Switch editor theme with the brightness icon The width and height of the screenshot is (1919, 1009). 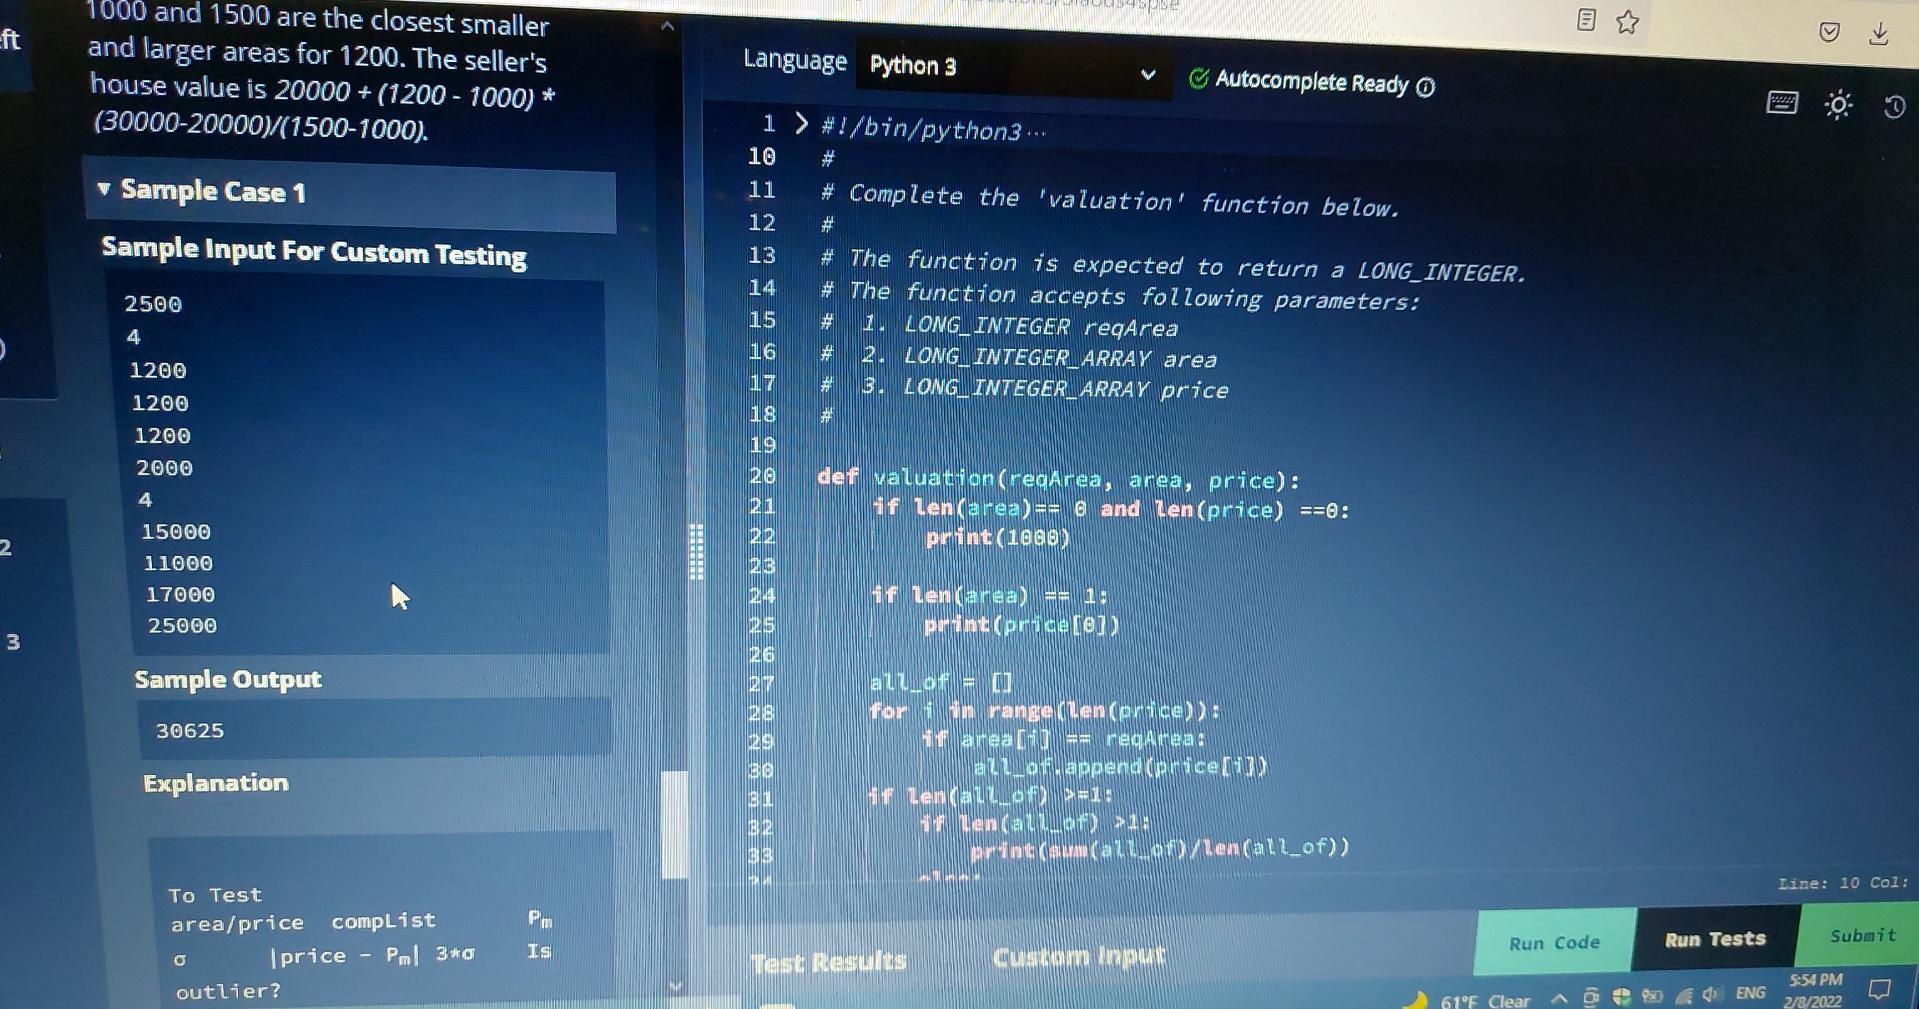click(1840, 106)
